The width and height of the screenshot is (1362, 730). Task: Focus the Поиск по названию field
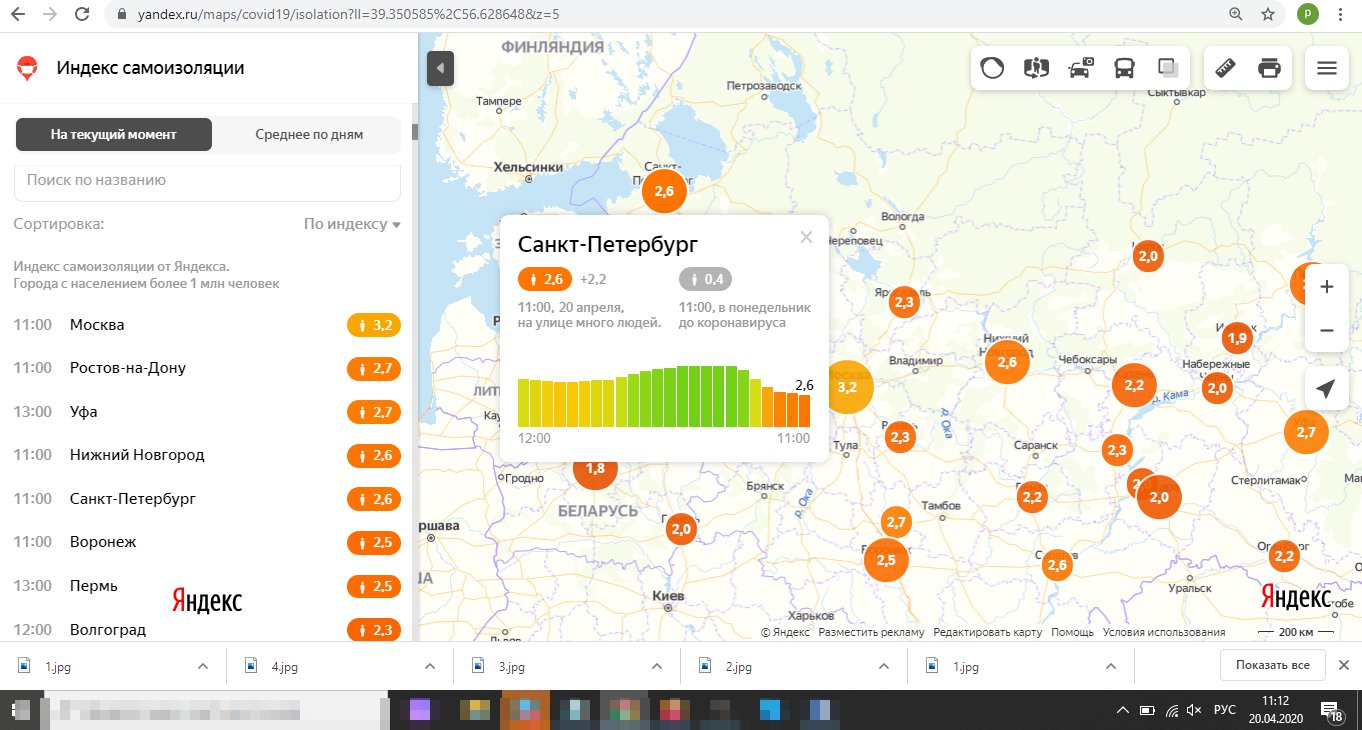207,181
